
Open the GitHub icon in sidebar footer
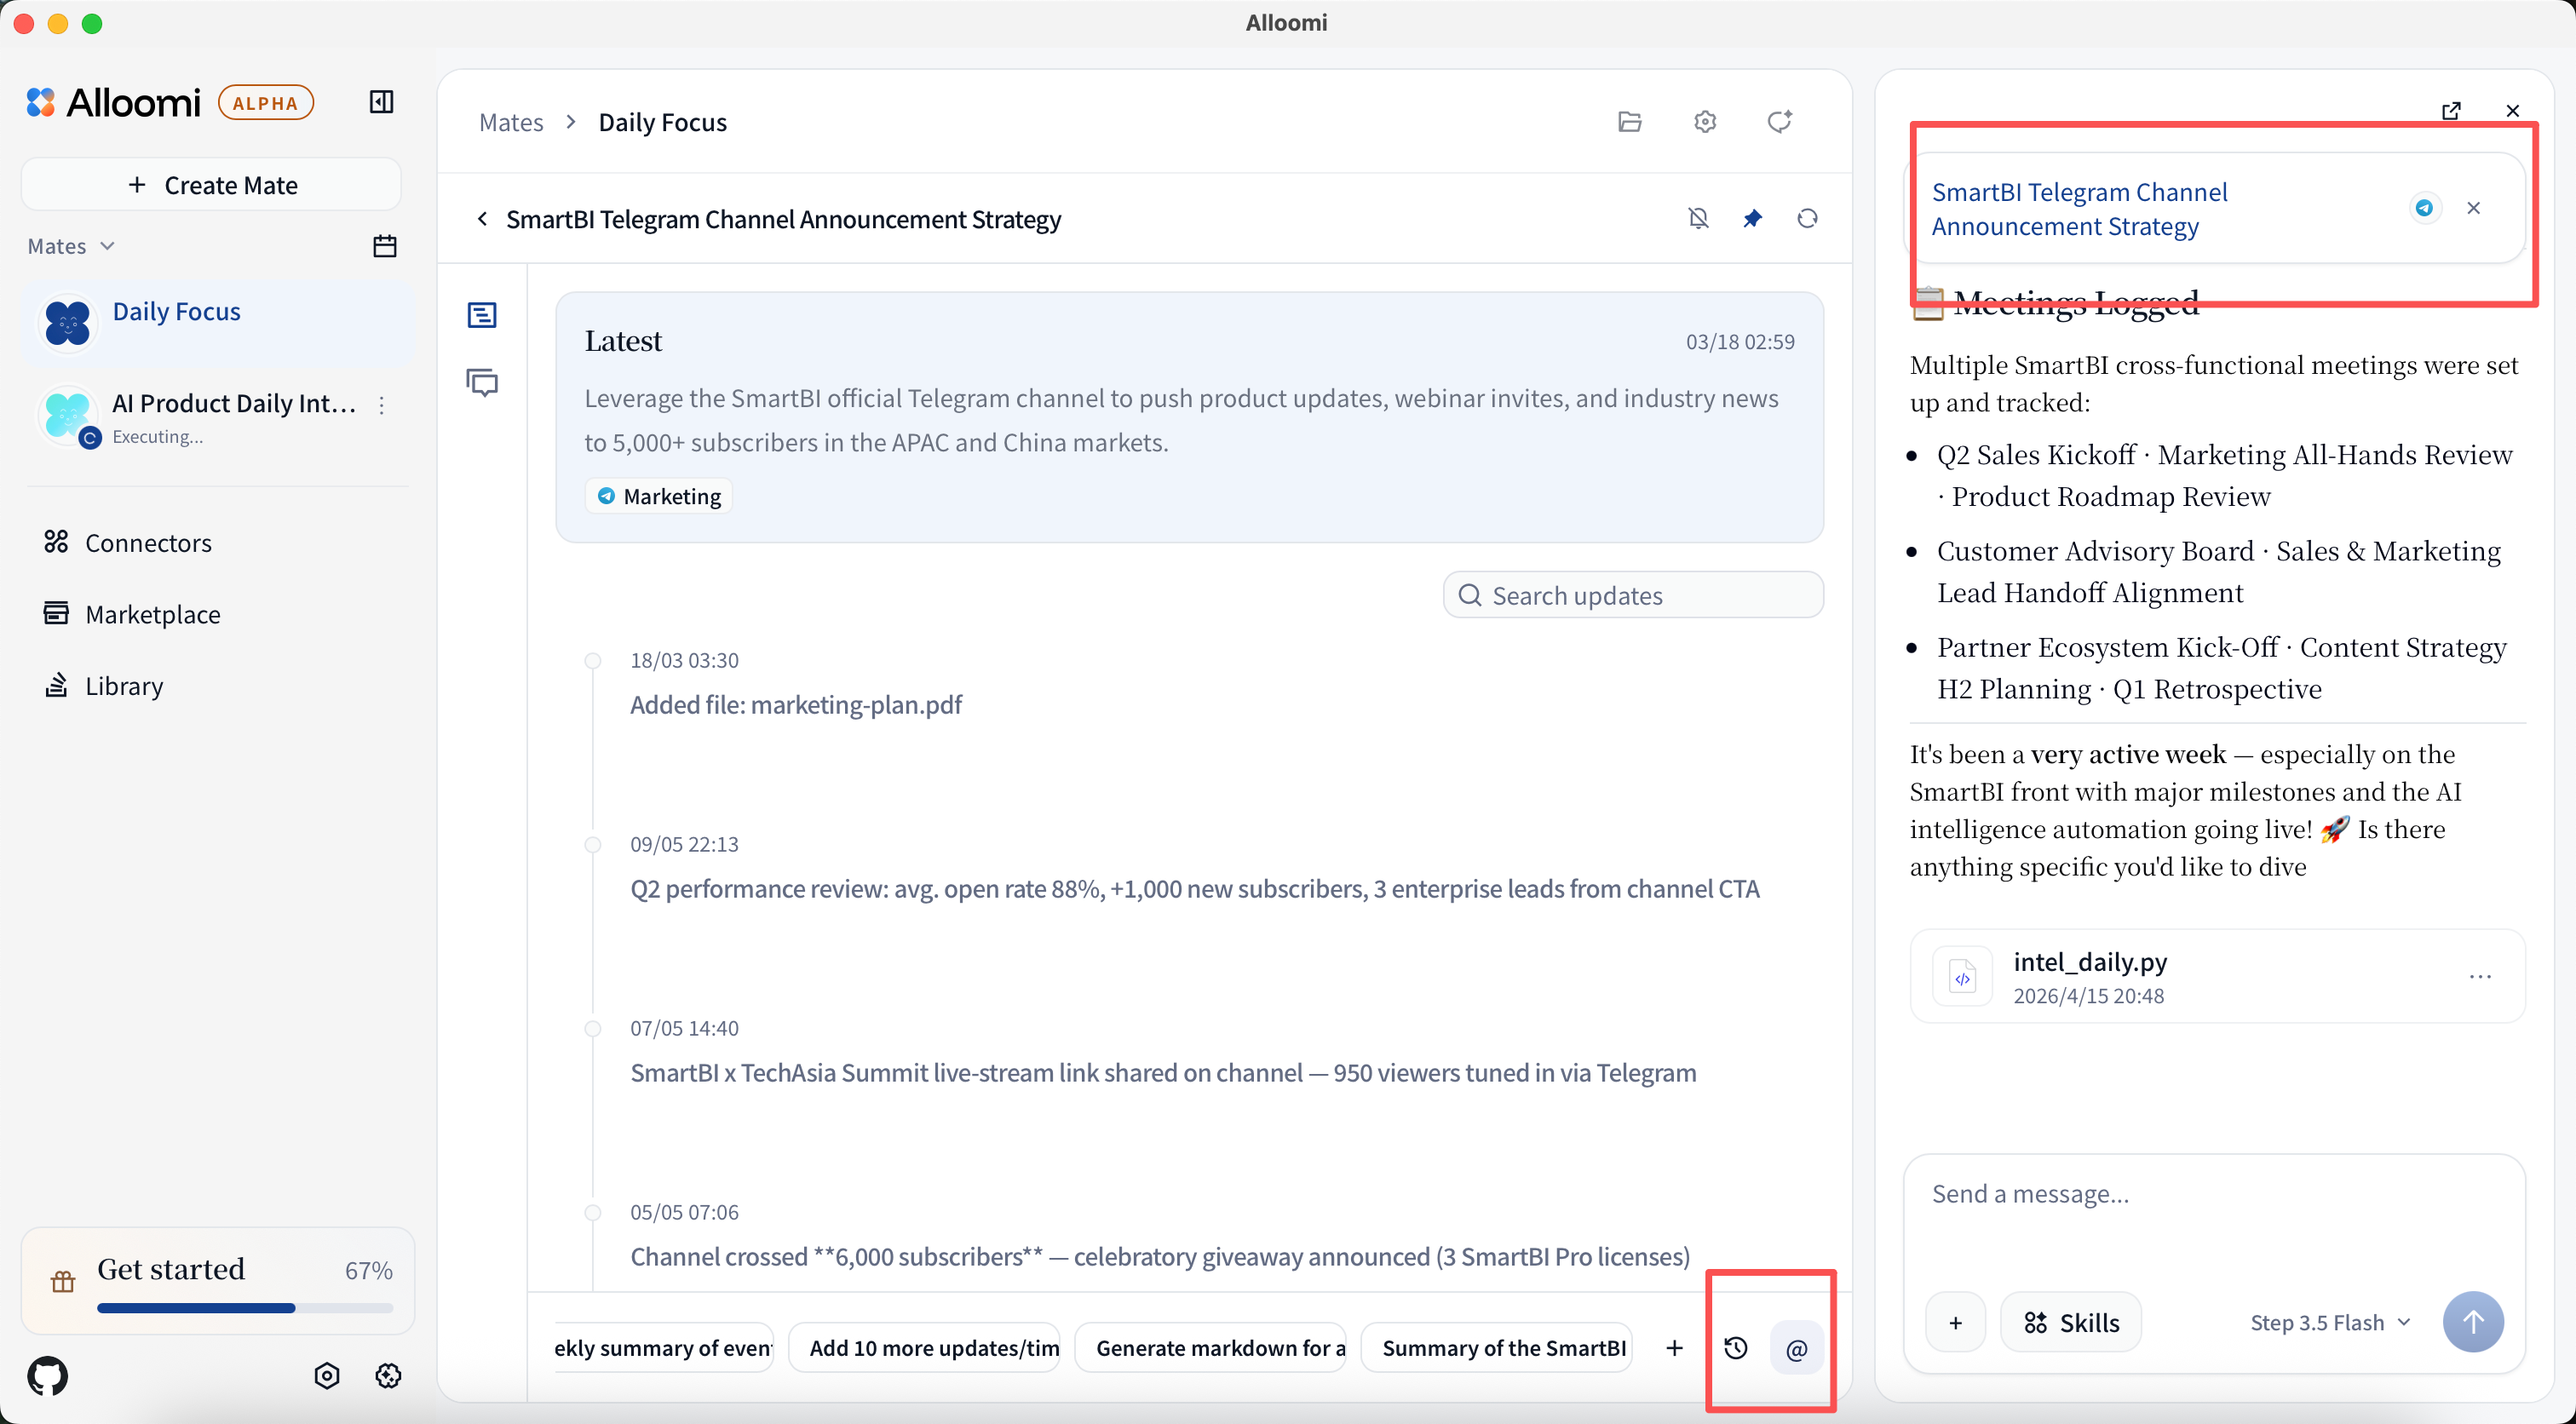(48, 1376)
